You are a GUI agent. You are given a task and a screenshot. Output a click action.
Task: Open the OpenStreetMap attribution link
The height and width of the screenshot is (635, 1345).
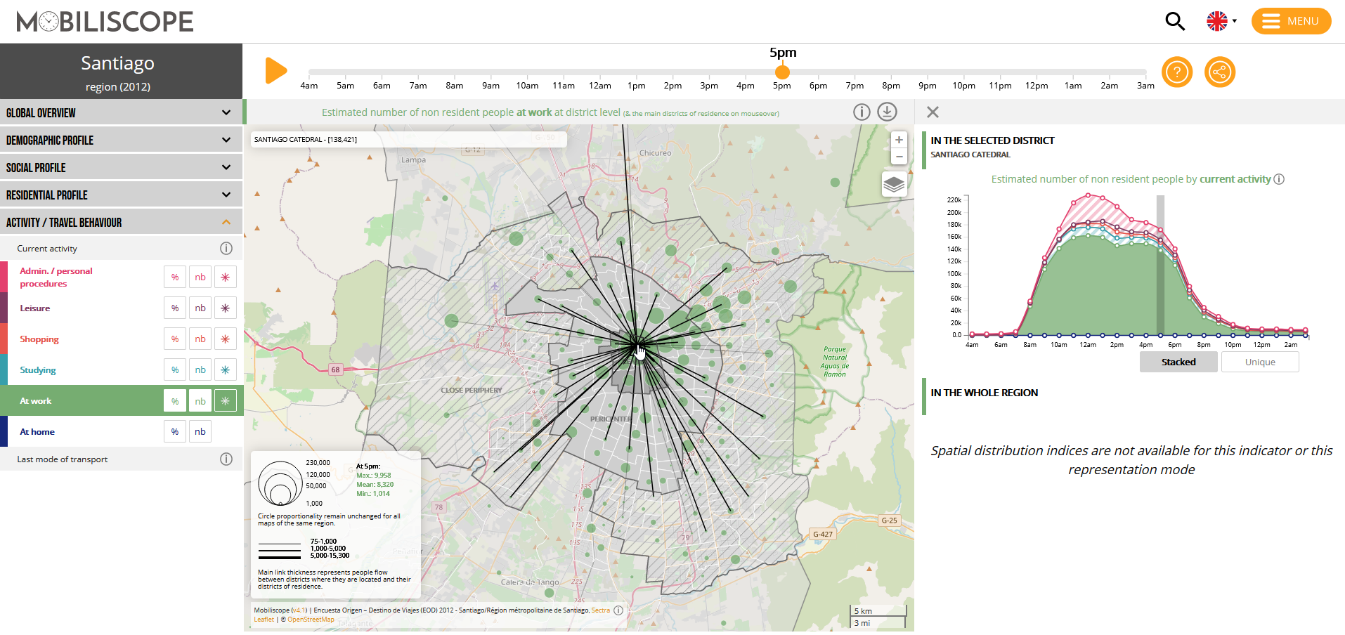point(313,619)
